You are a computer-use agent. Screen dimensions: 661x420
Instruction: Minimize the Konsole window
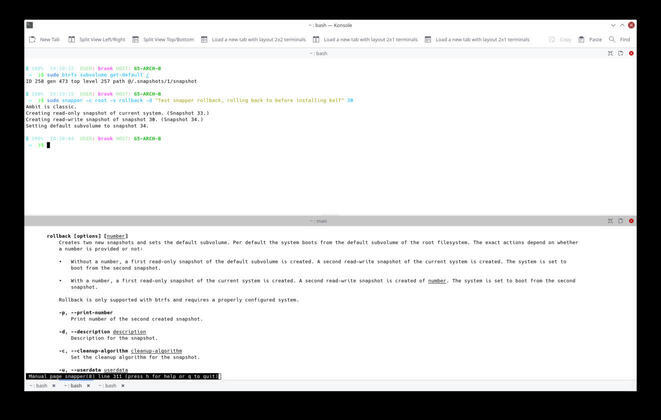pyautogui.click(x=613, y=25)
